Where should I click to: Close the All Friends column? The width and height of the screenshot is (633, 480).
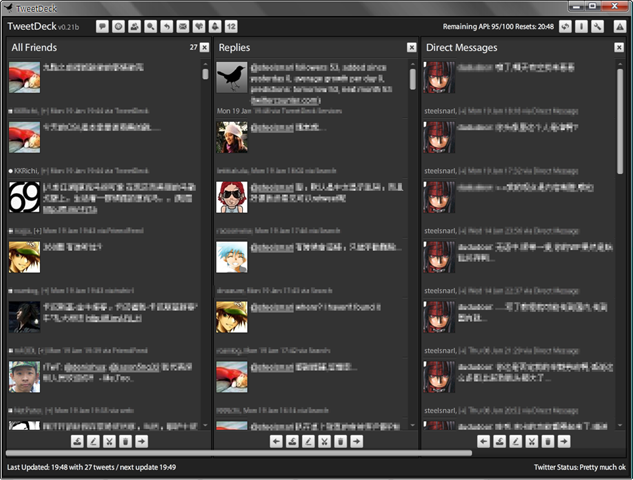[205, 48]
